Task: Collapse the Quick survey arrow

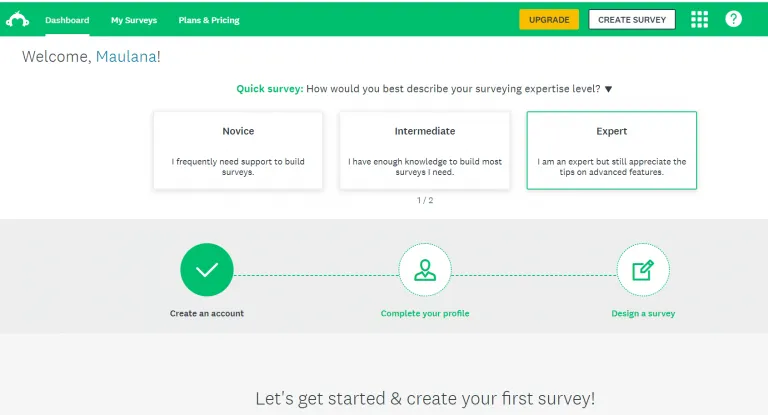Action: tap(608, 89)
